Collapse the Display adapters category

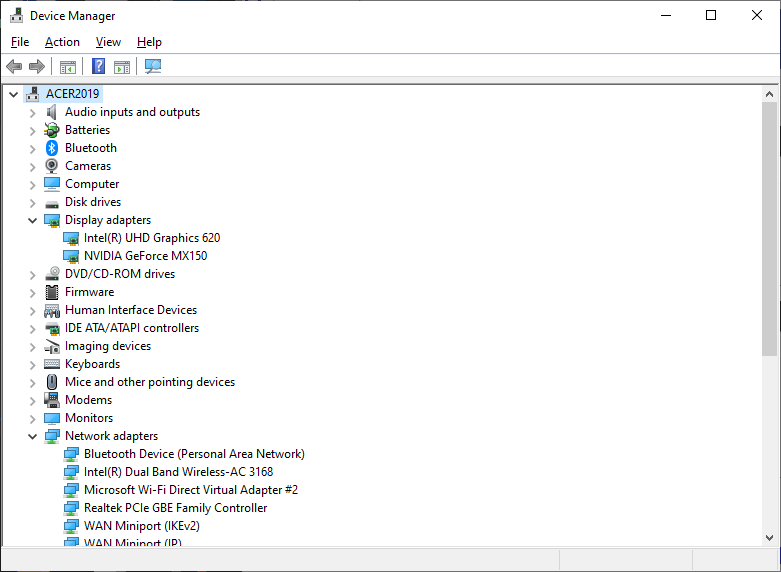click(32, 220)
